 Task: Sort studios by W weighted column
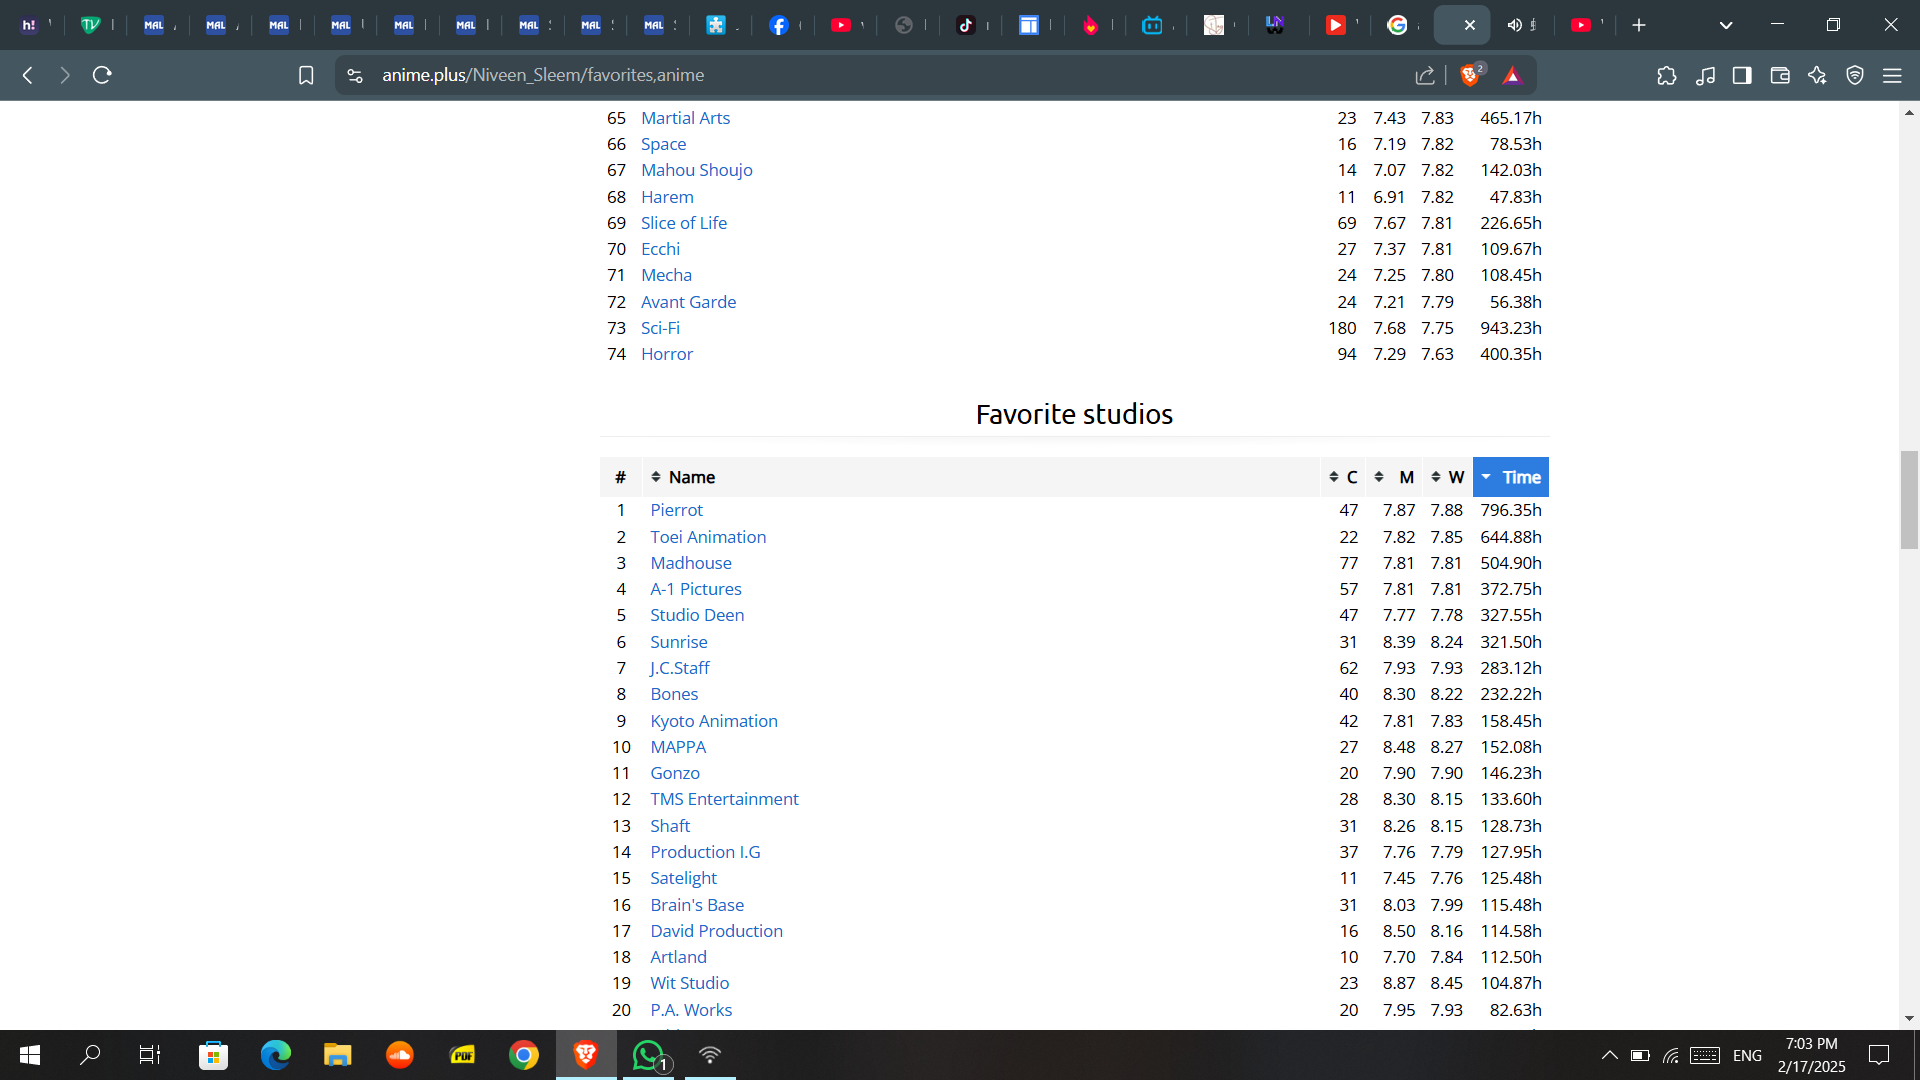[x=1447, y=477]
